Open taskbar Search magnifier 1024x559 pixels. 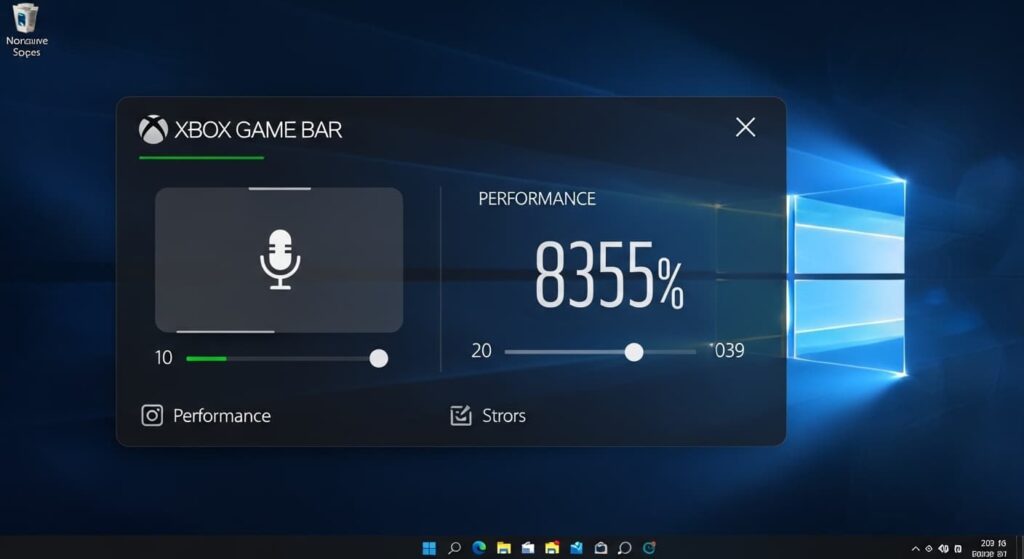[x=455, y=548]
